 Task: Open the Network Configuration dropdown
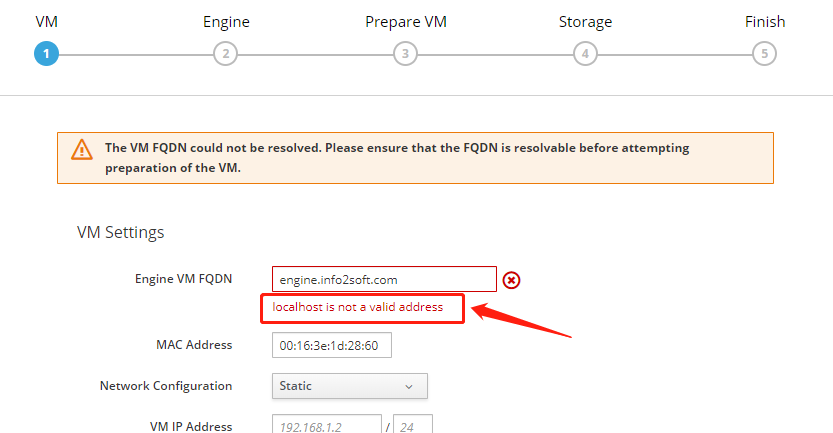point(349,386)
